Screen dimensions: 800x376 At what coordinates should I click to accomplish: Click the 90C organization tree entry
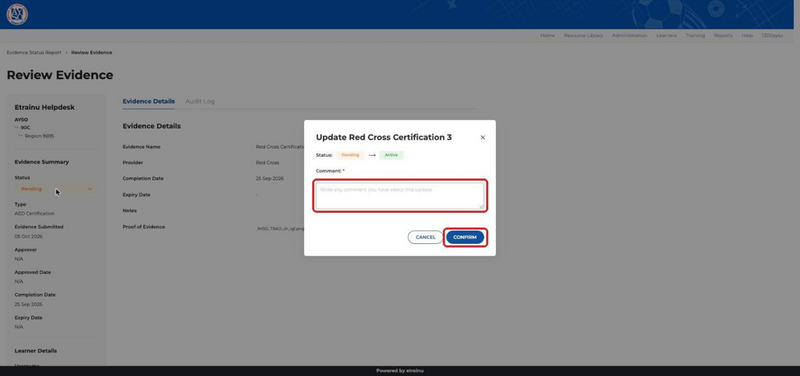[x=26, y=128]
